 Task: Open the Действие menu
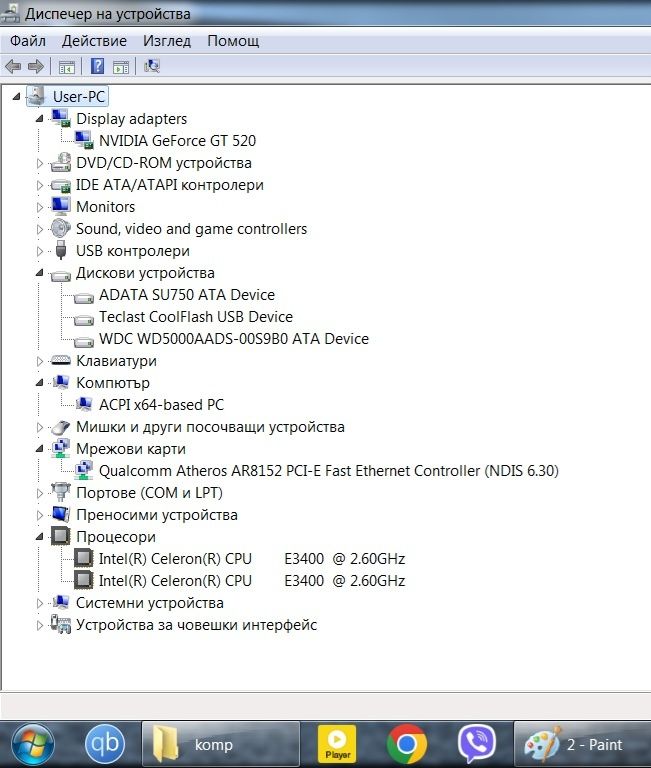[94, 41]
